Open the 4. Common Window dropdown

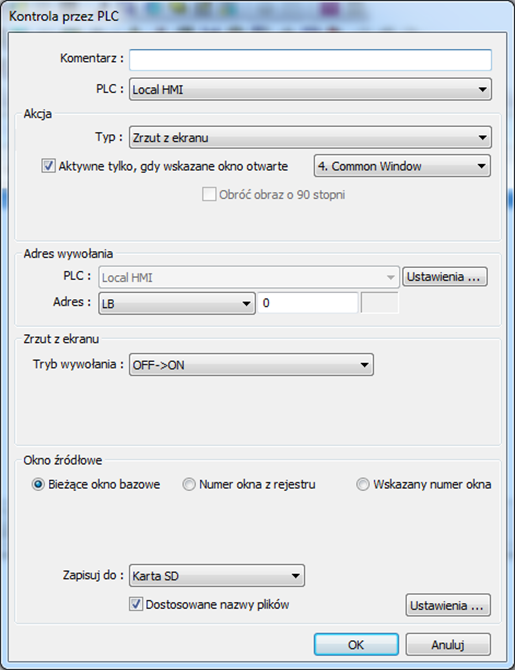coord(402,166)
